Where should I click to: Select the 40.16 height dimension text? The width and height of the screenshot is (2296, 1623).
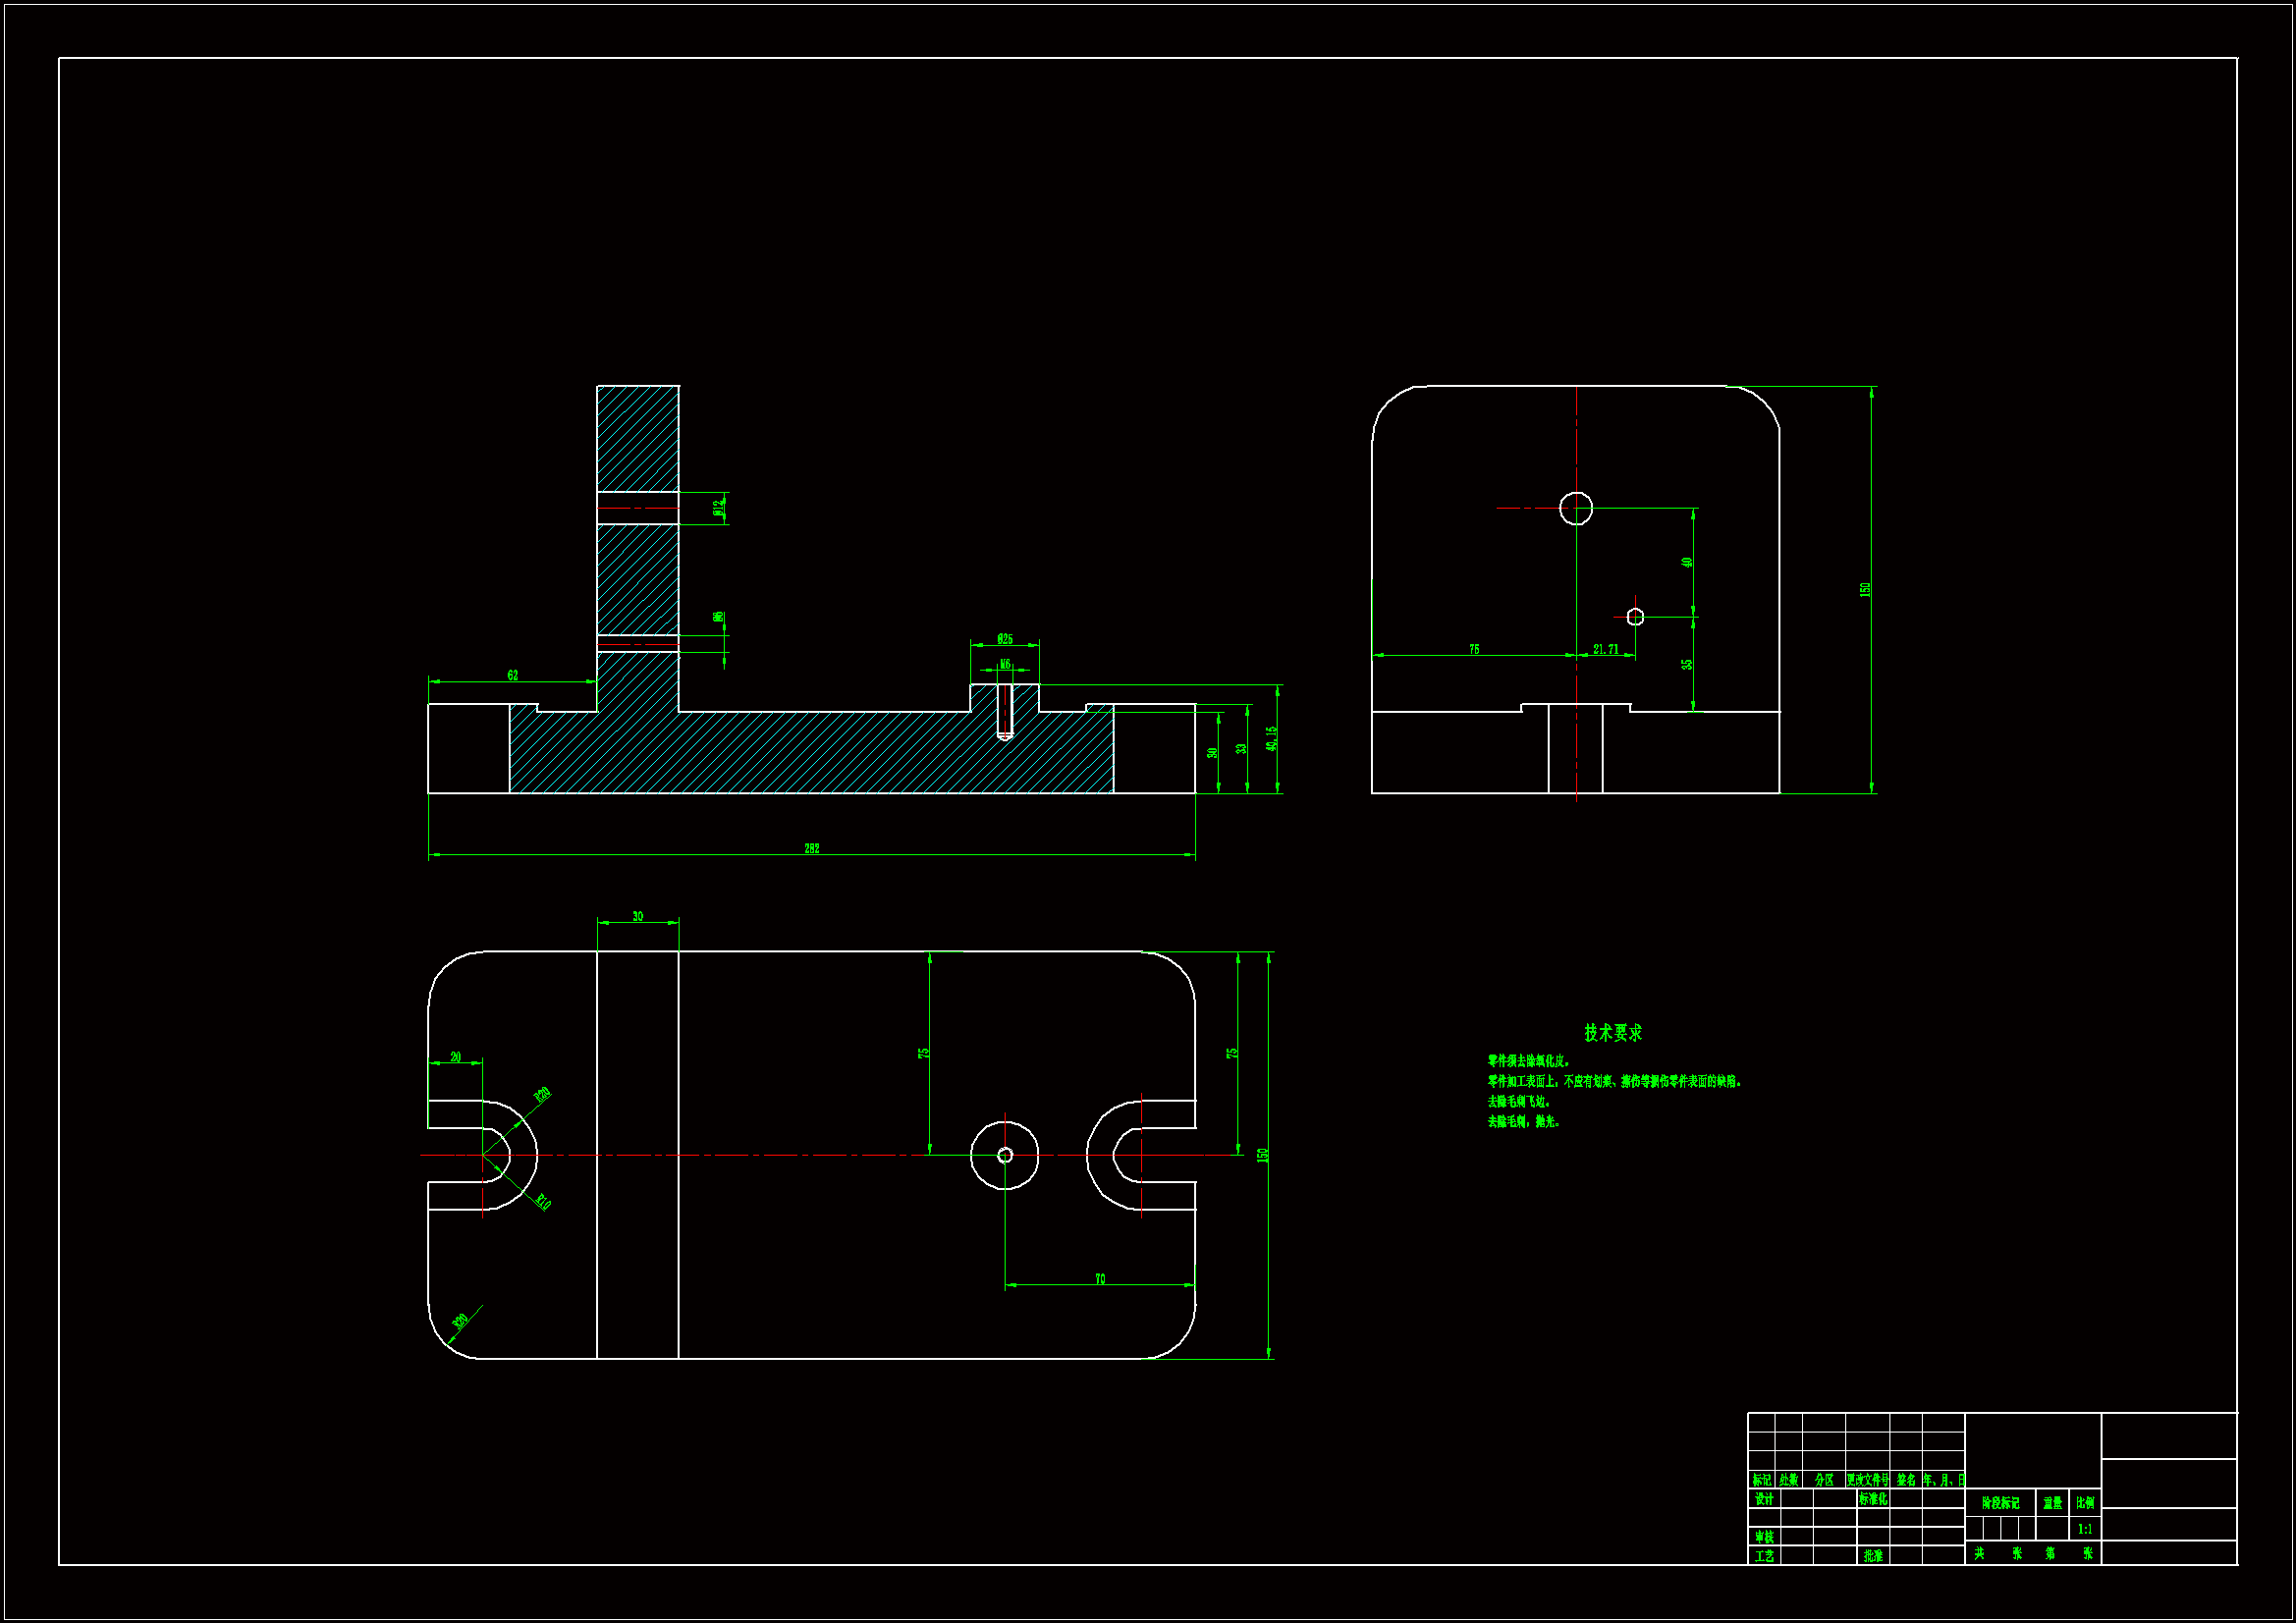pos(1271,738)
